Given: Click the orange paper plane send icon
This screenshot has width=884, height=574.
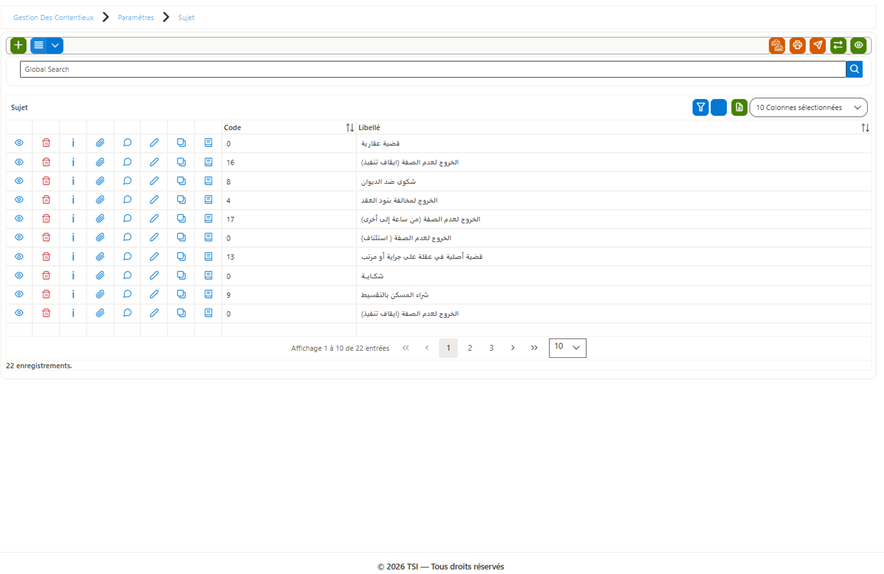Looking at the screenshot, I should [x=817, y=45].
